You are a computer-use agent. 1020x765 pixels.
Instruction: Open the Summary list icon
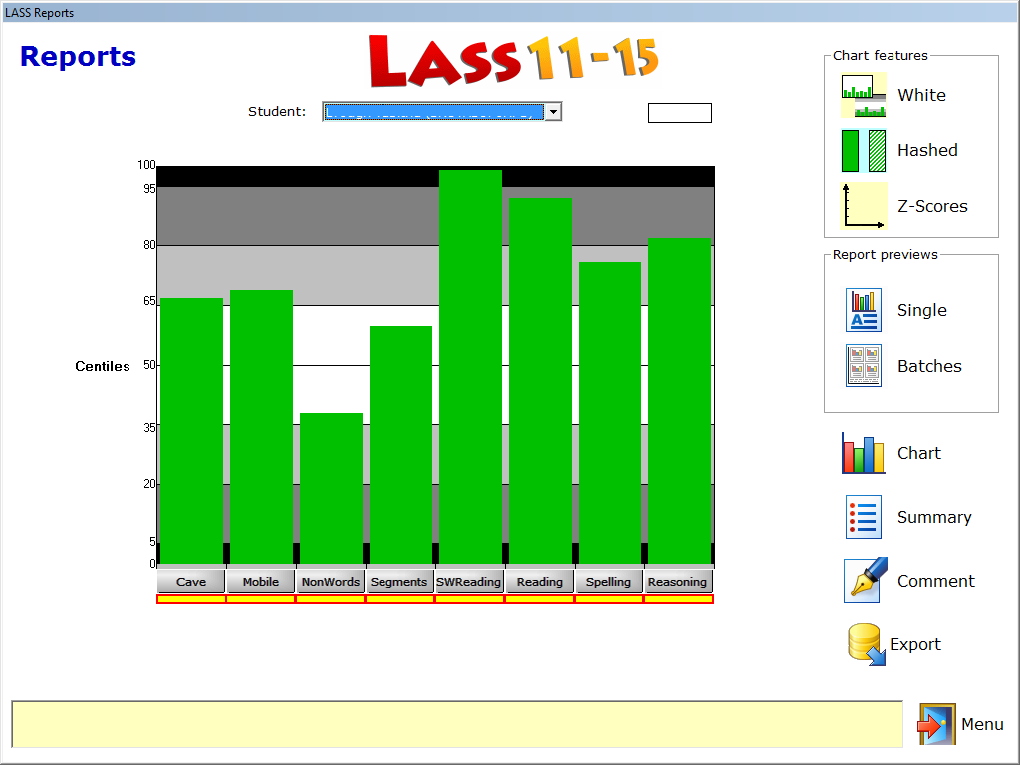864,517
